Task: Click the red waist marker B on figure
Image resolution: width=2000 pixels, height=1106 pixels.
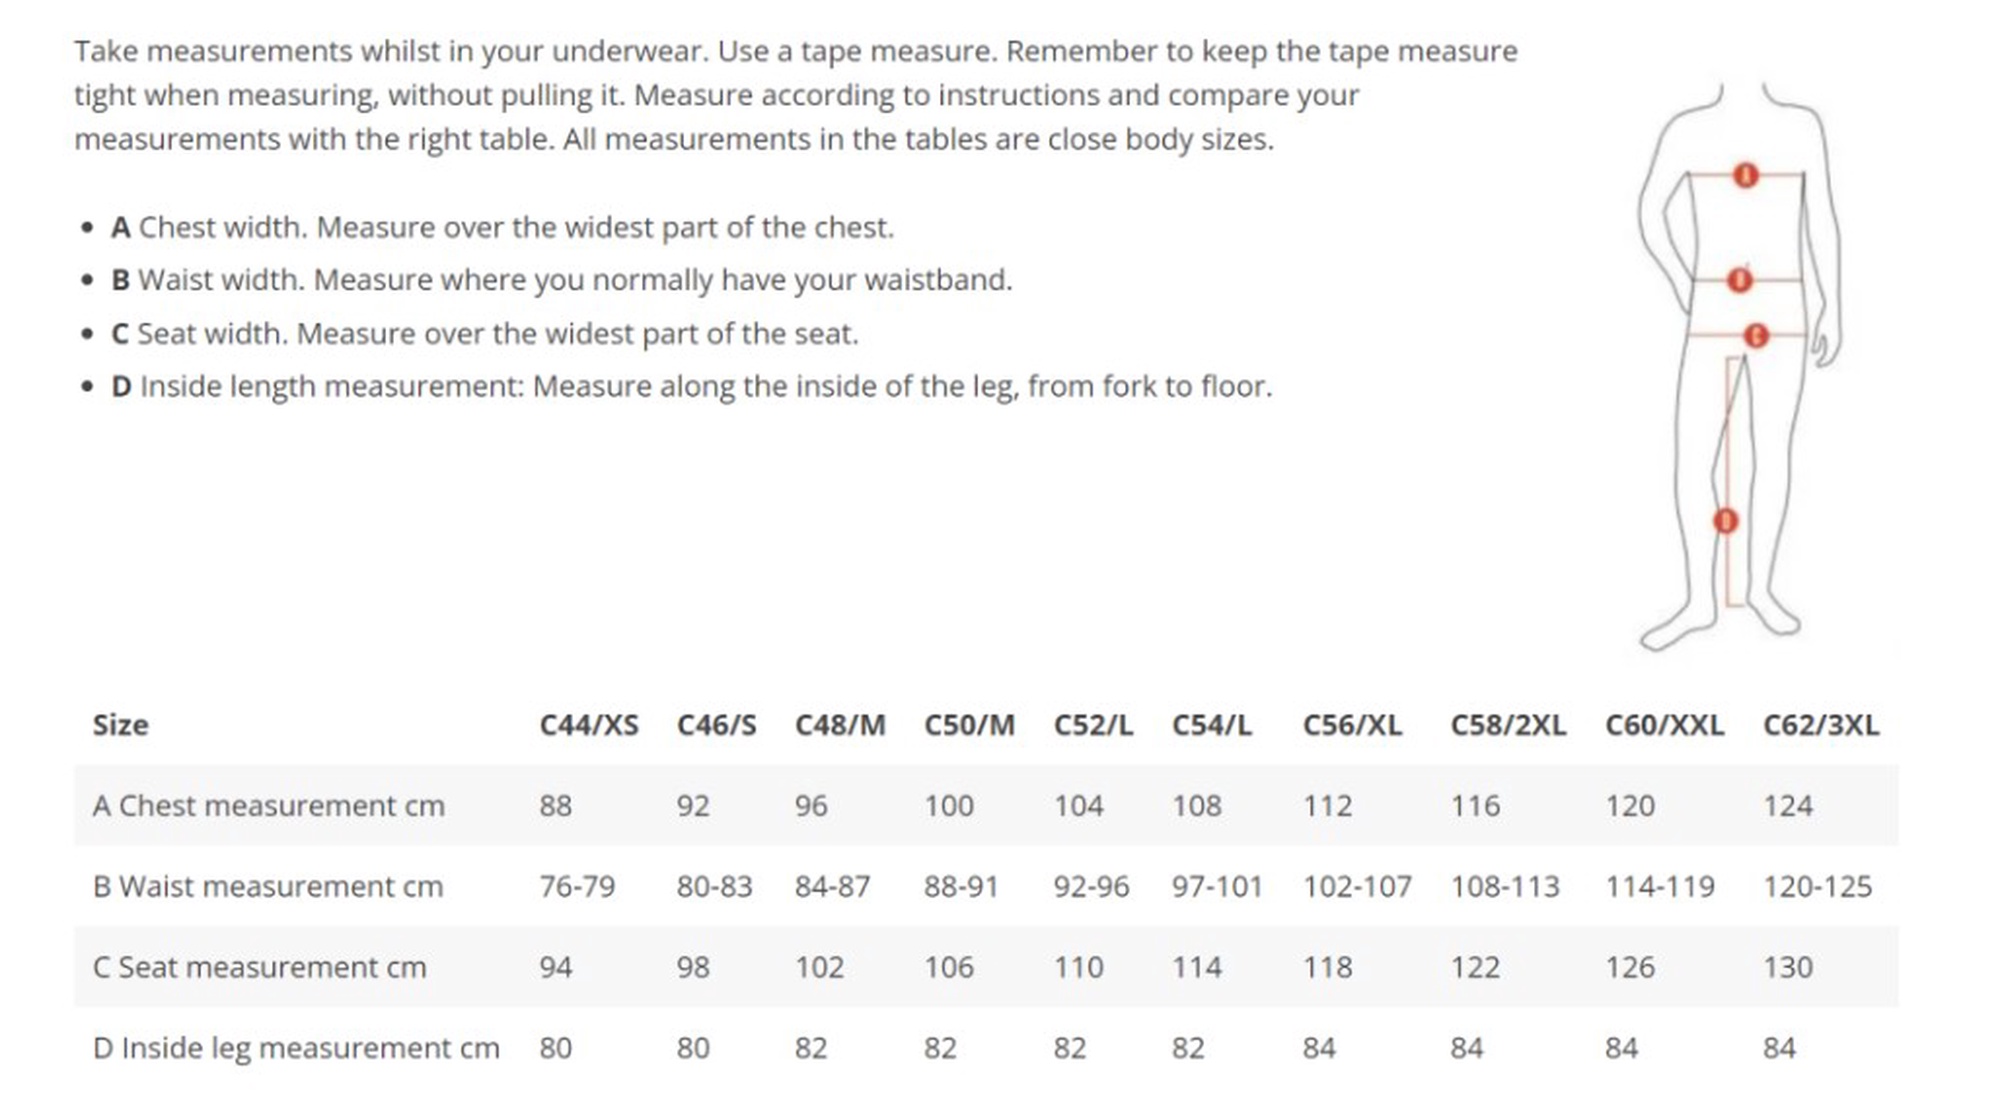Action: pyautogui.click(x=1740, y=280)
